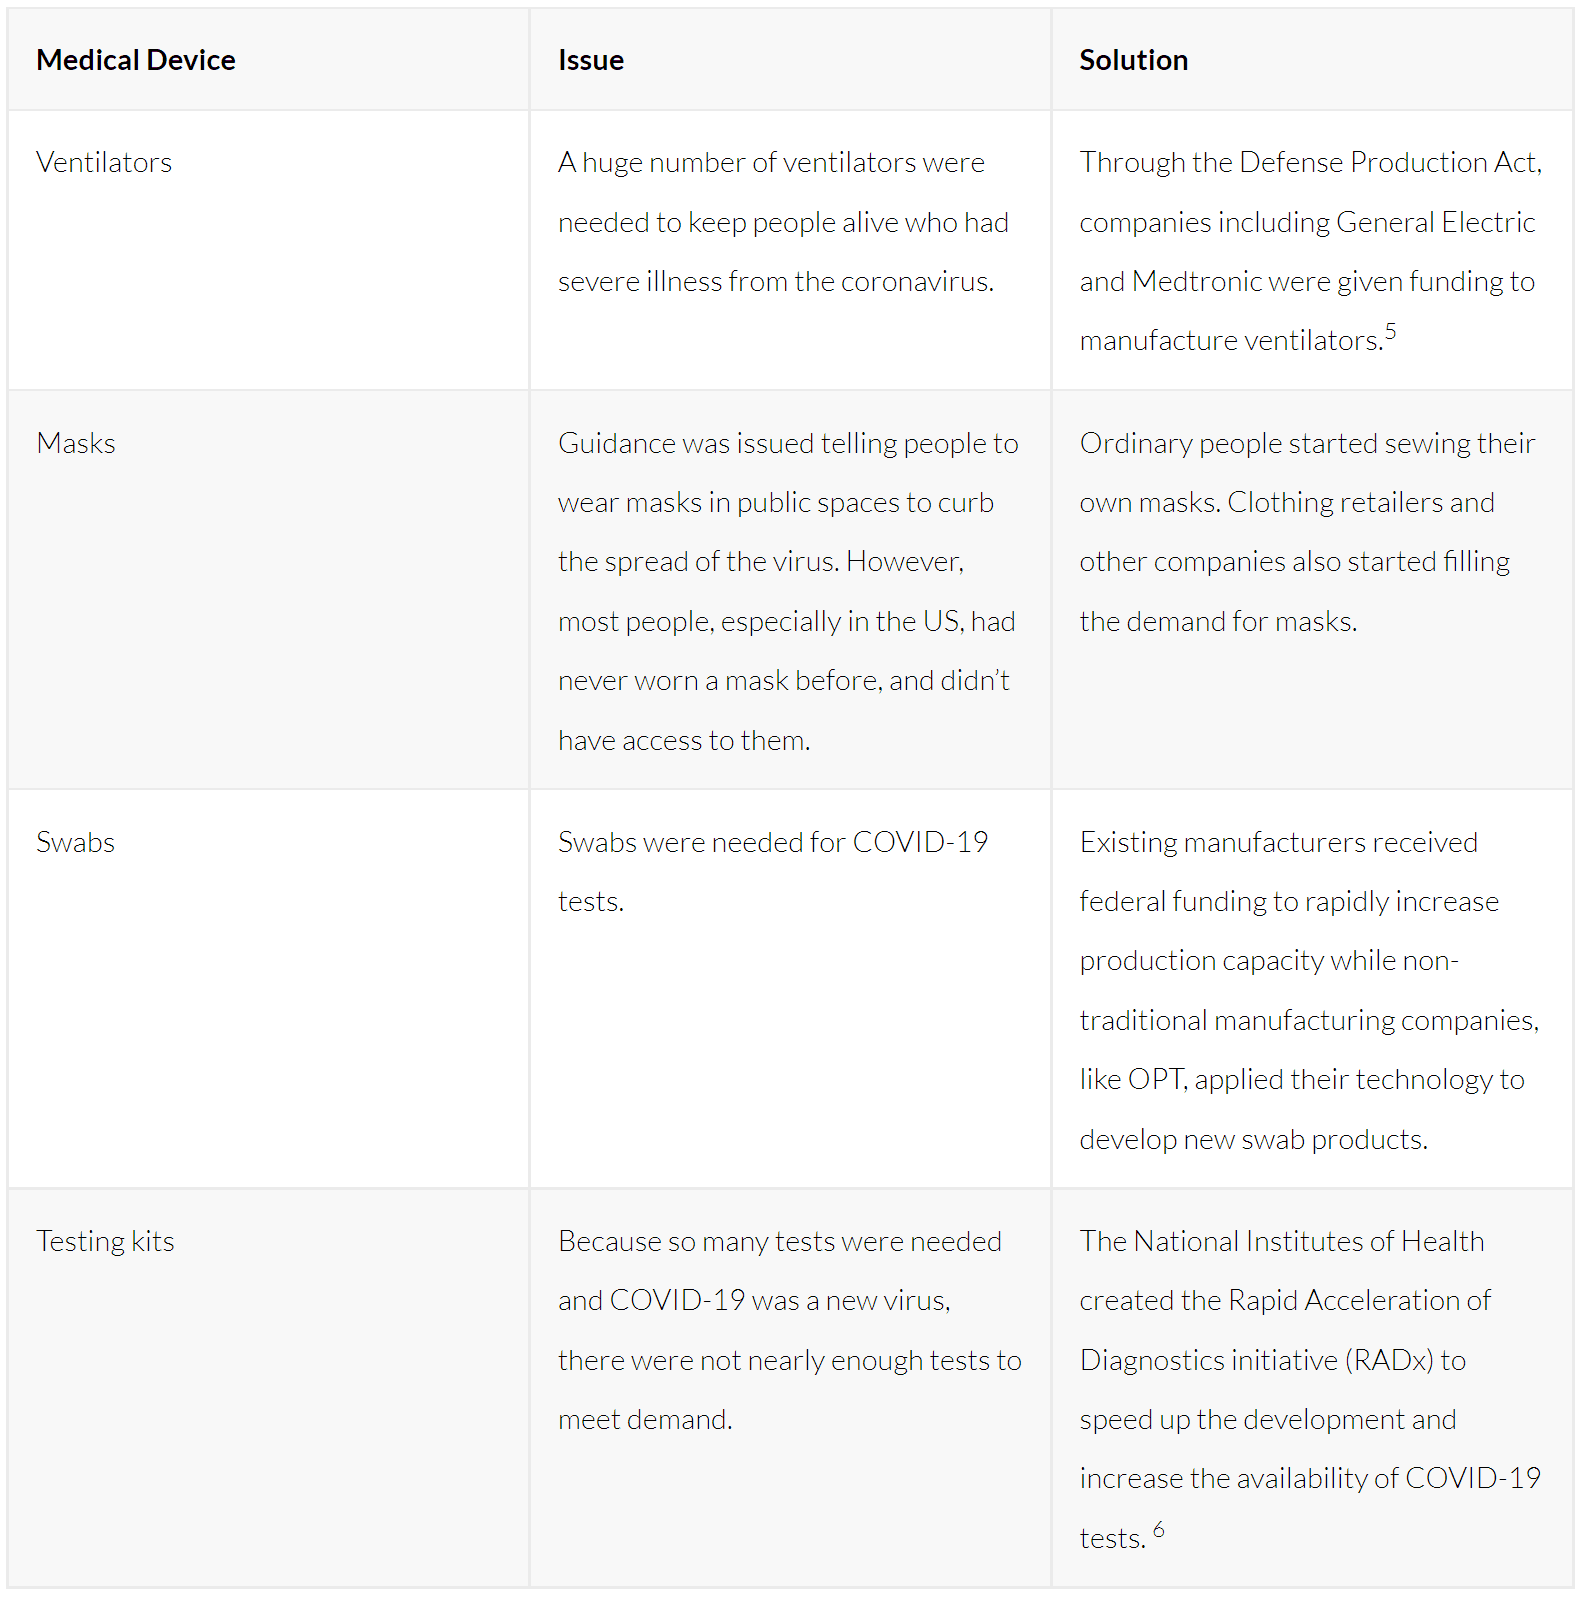Click the masks solution about sewing

coord(1307,532)
